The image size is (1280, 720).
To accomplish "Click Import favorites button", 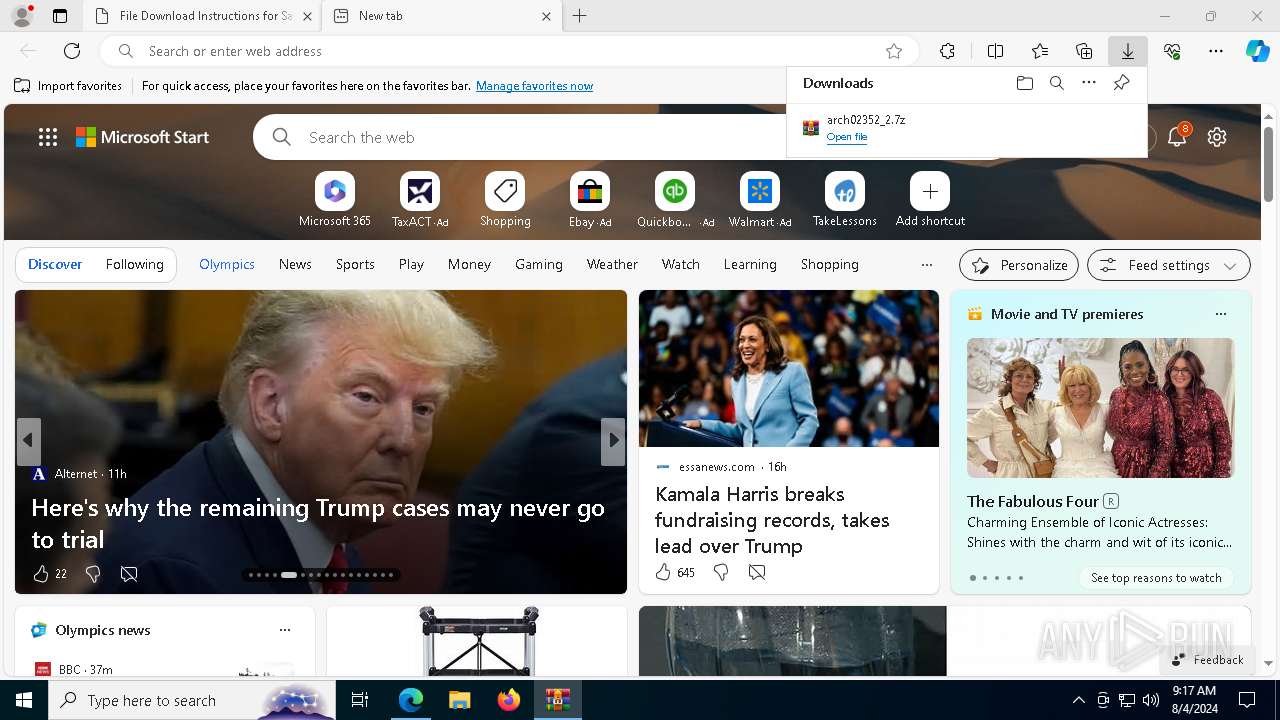I will (x=68, y=86).
